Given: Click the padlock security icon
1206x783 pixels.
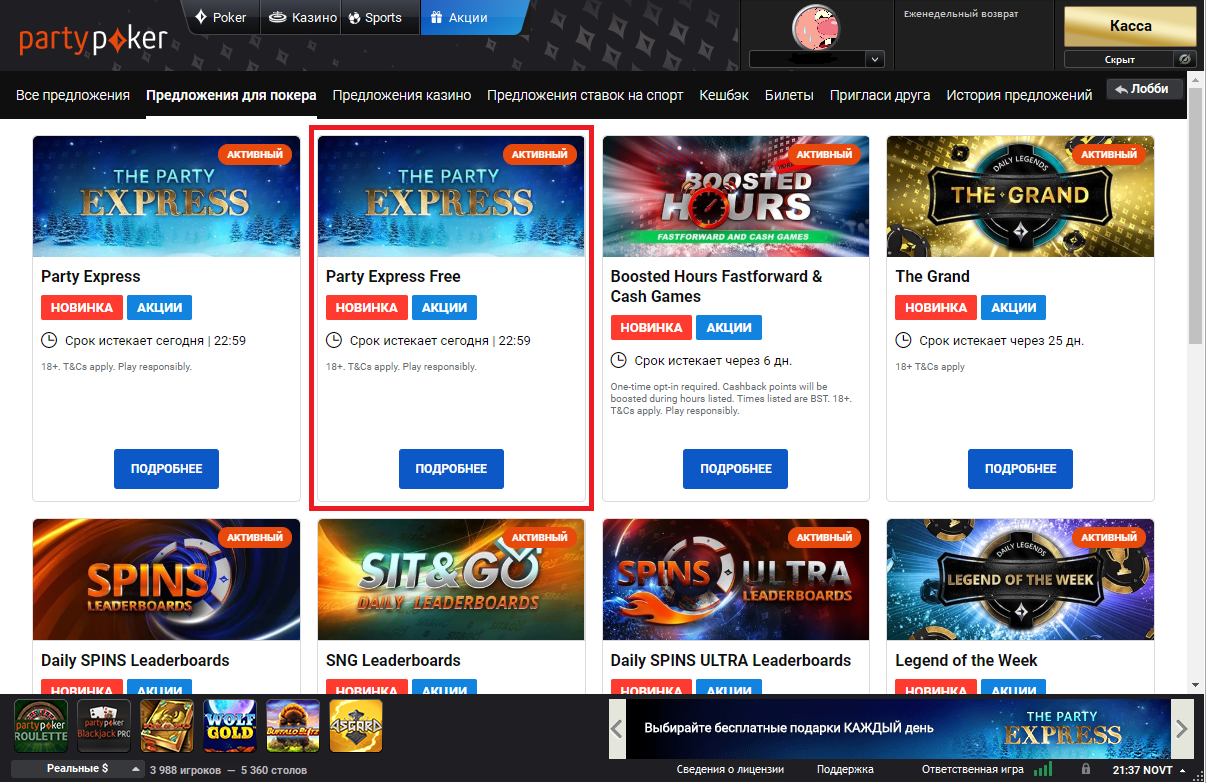Looking at the screenshot, I should (x=1086, y=770).
